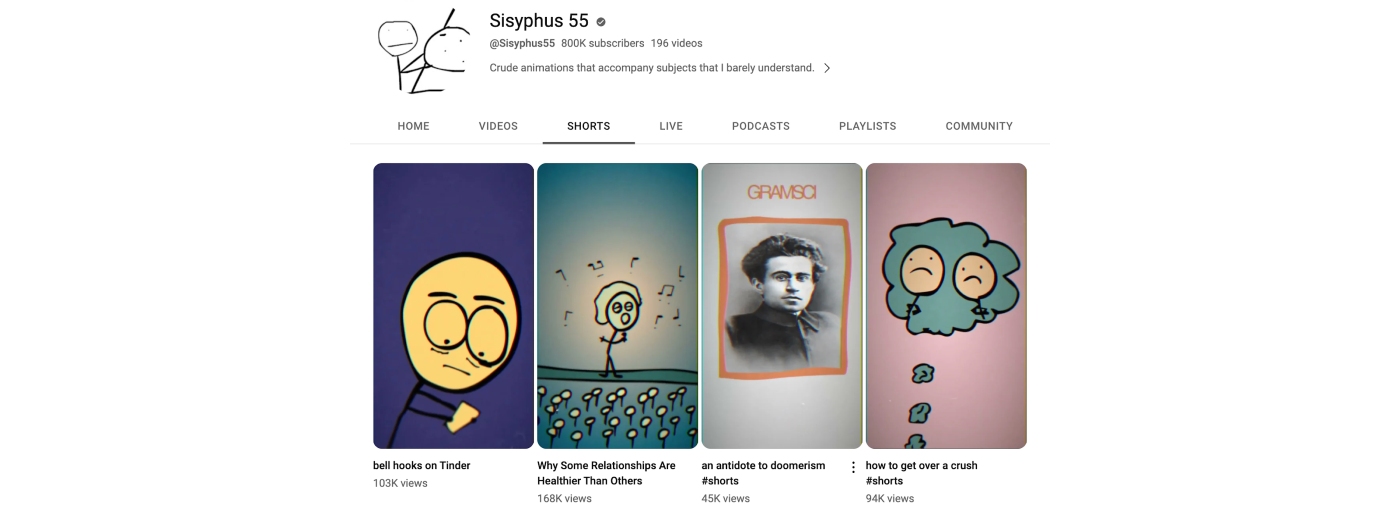
Task: Switch to the Playlists tab
Action: click(x=867, y=126)
